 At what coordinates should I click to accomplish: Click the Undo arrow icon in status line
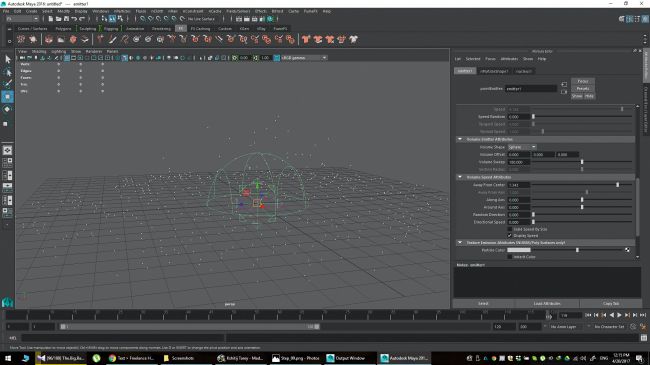74,19
